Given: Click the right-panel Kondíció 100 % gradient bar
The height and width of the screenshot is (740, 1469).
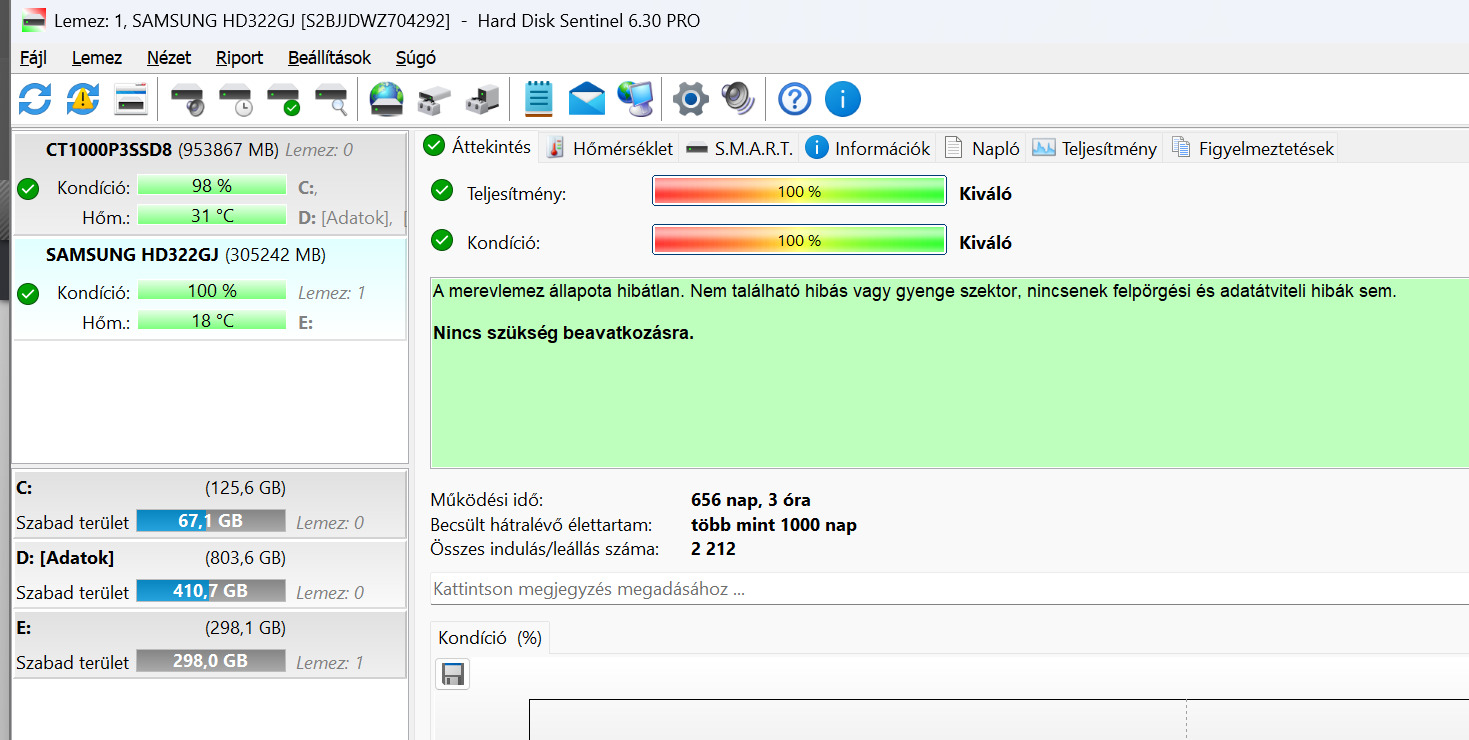Looking at the screenshot, I should (x=799, y=241).
